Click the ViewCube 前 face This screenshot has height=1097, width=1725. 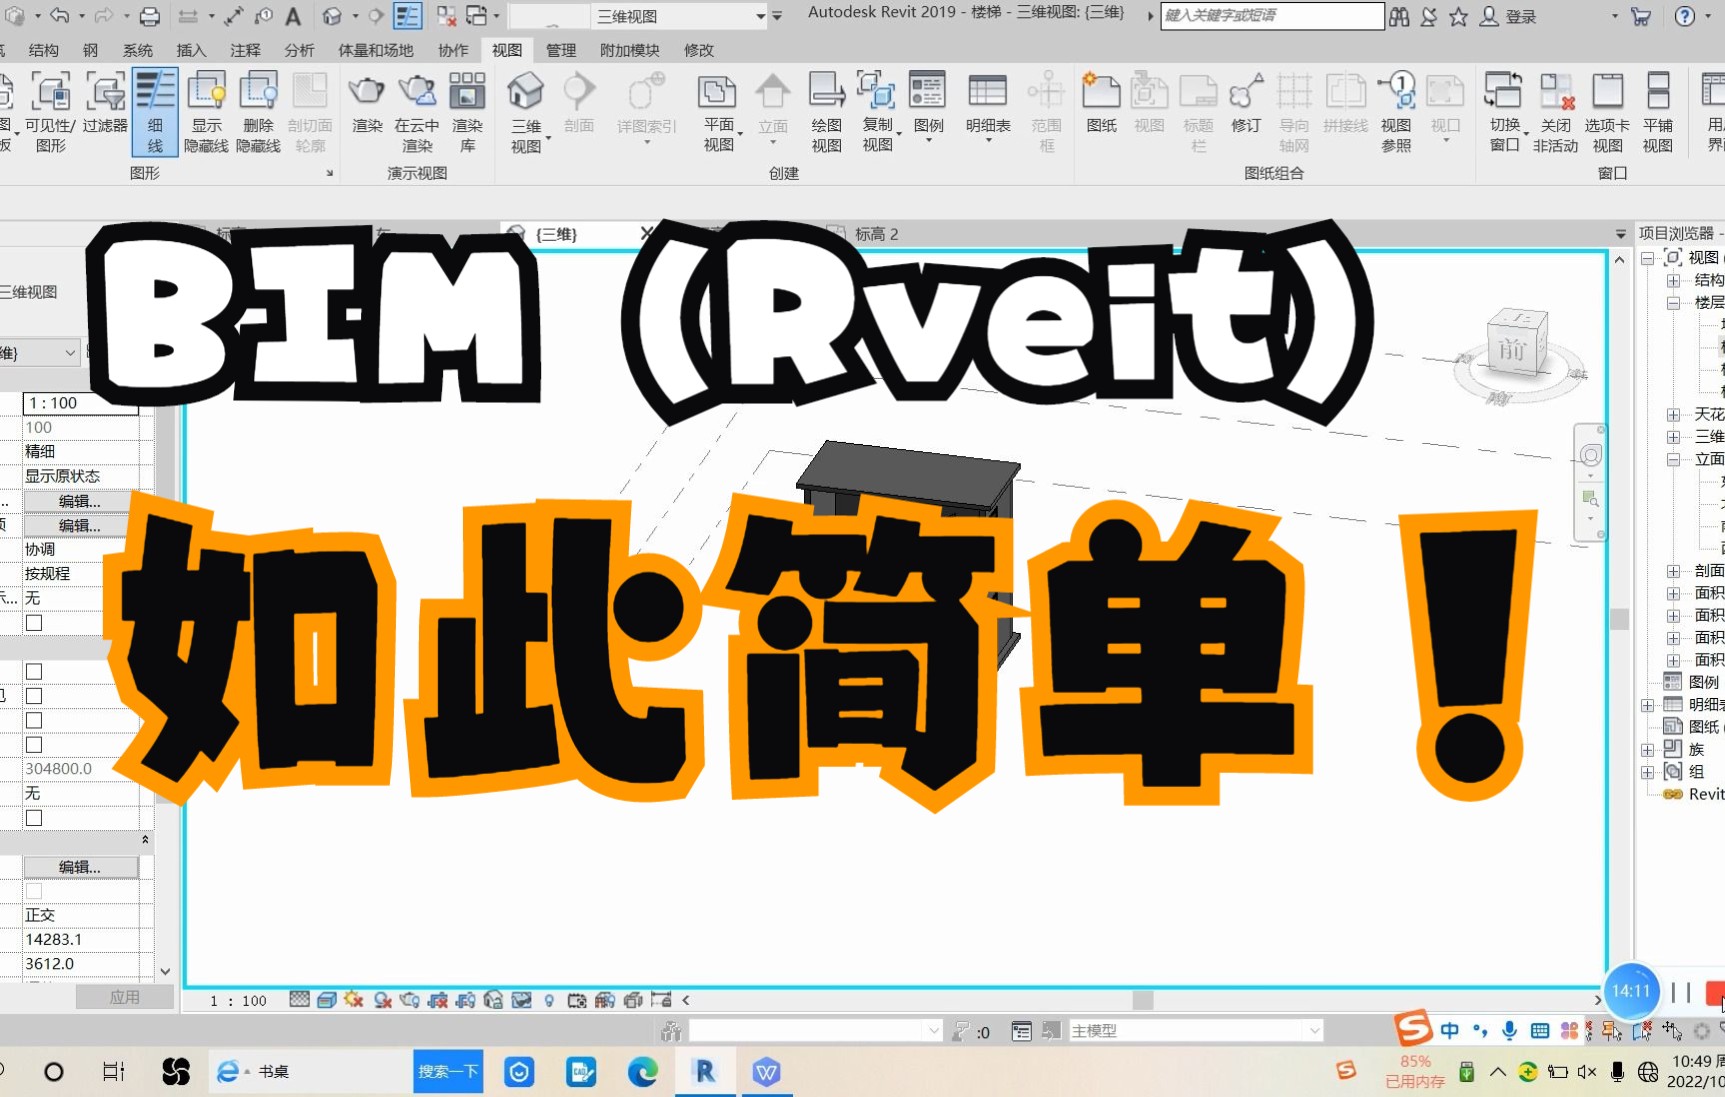1511,350
